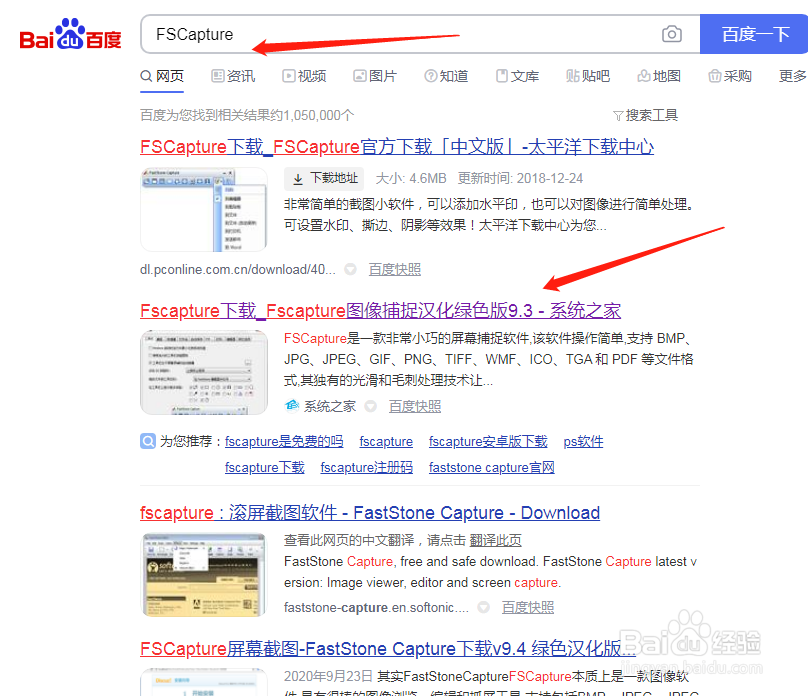Click the faststone-capture.en.softonic URL text
This screenshot has height=696, width=808.
pos(376,607)
